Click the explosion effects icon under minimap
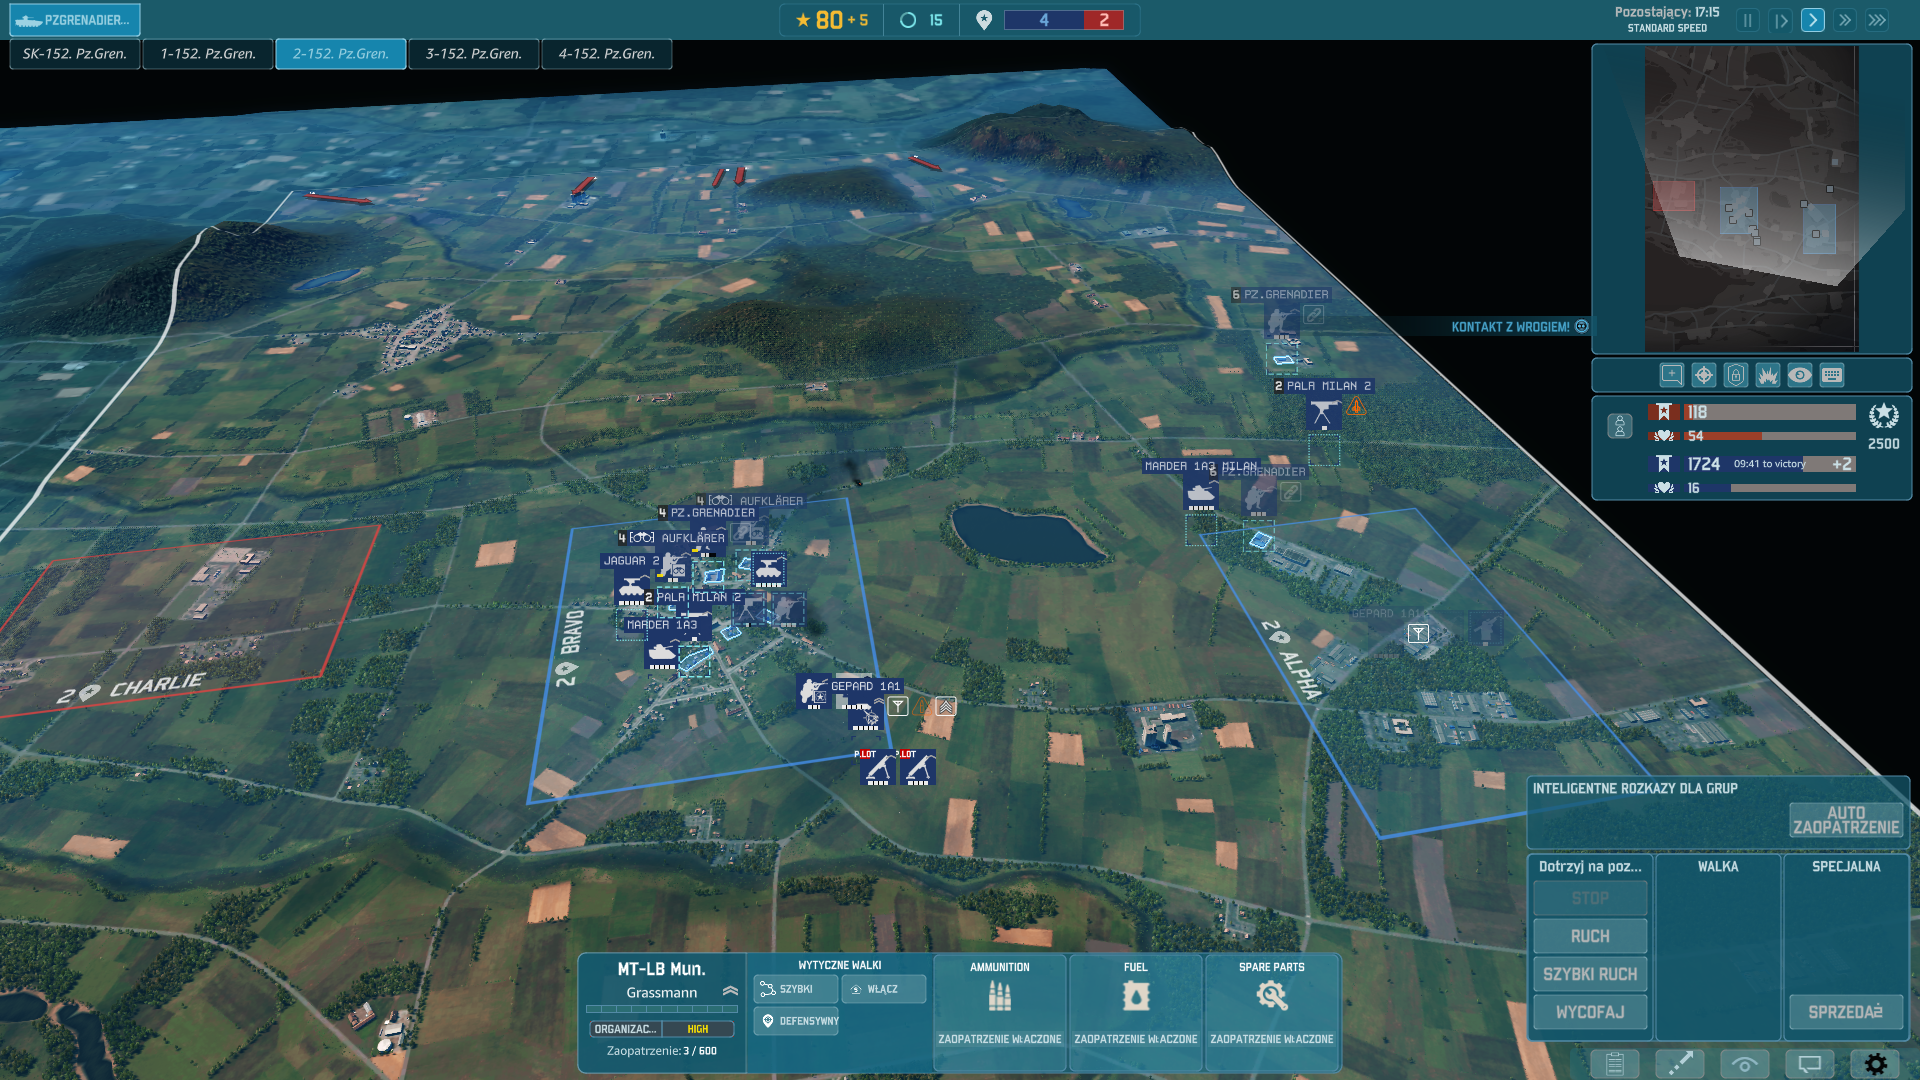This screenshot has height=1080, width=1920. [1767, 375]
